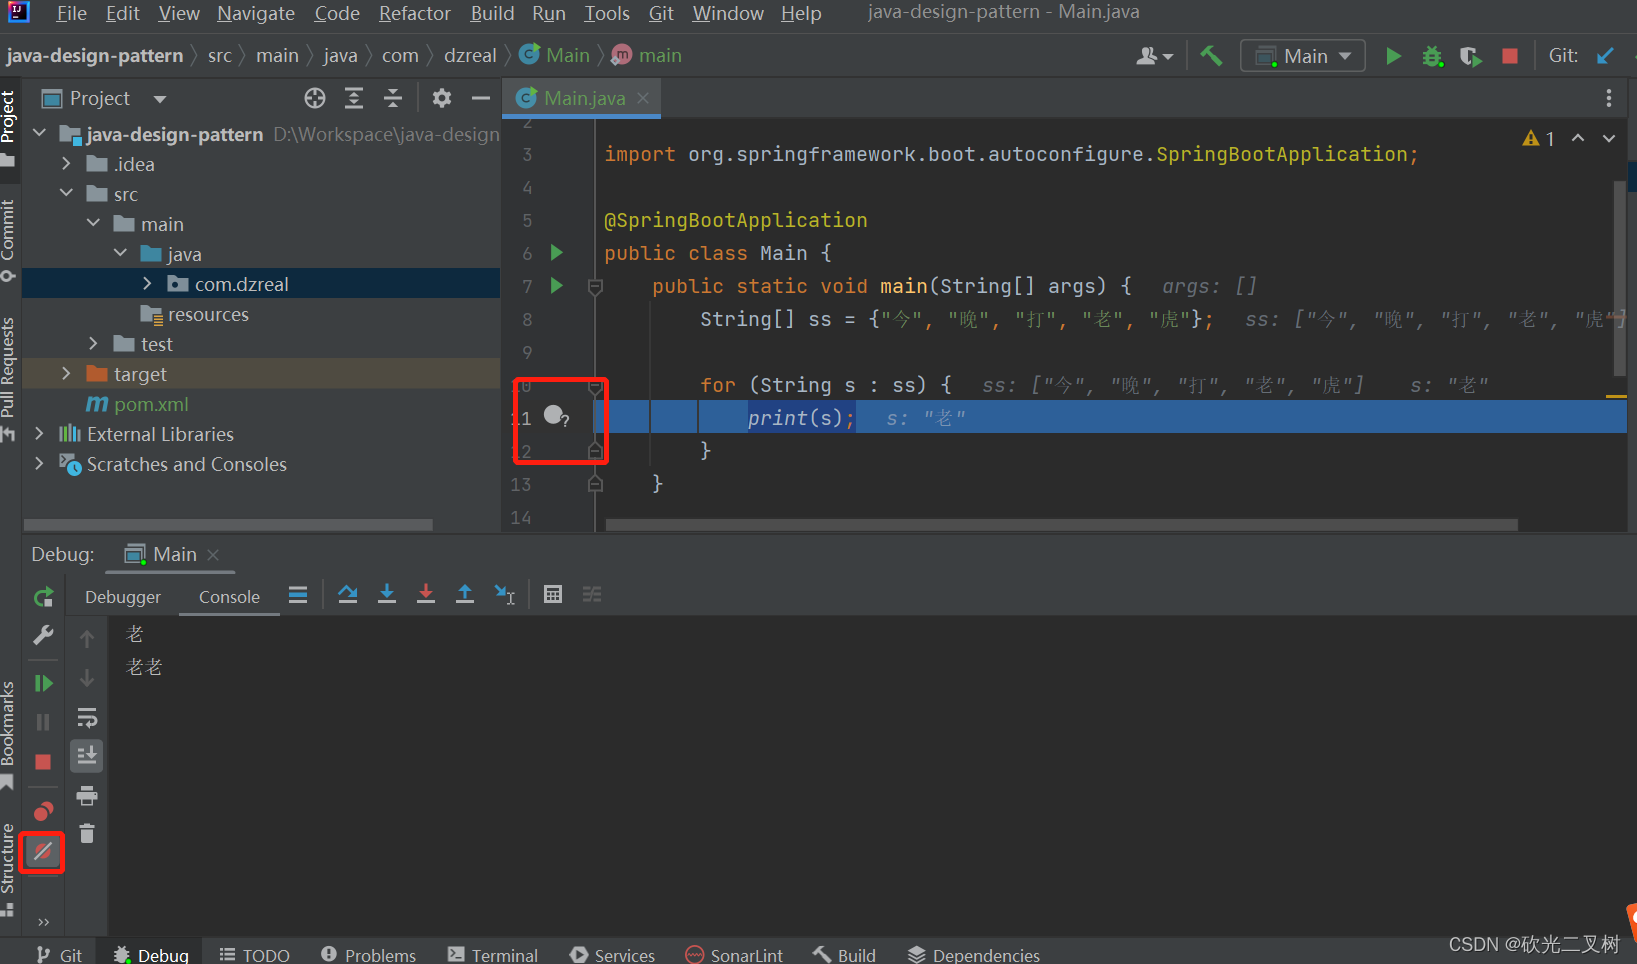The height and width of the screenshot is (964, 1637).
Task: Click the Resume Program icon
Action: [x=42, y=683]
